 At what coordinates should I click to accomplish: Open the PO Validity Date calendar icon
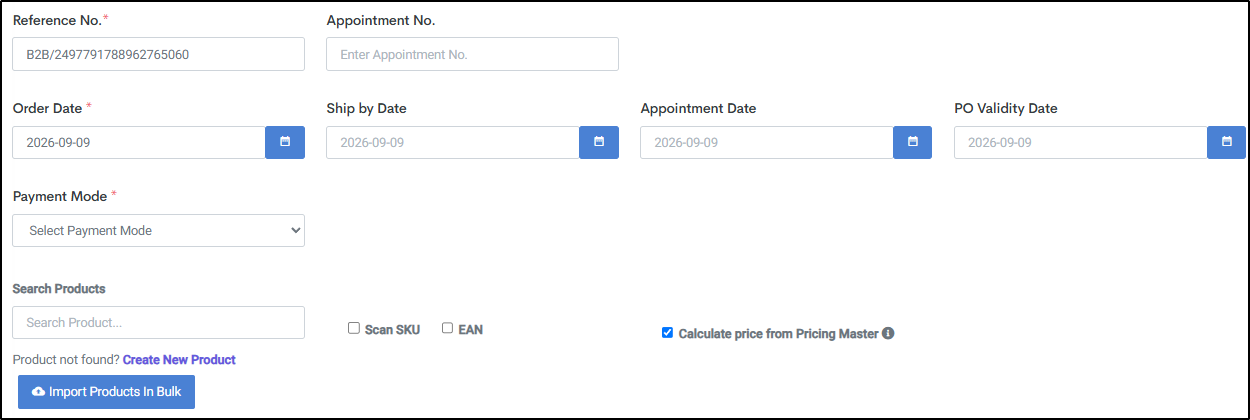tap(1226, 142)
